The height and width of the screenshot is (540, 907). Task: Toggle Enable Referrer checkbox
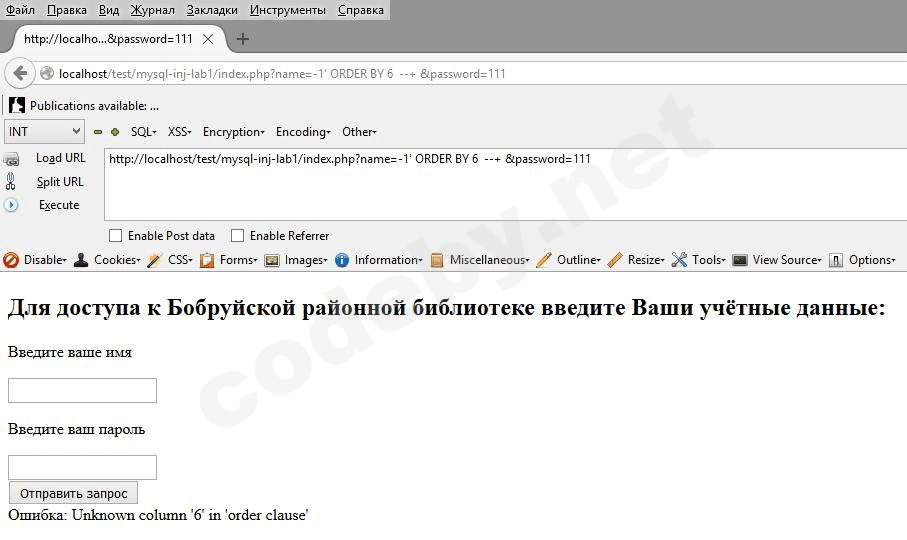point(237,235)
